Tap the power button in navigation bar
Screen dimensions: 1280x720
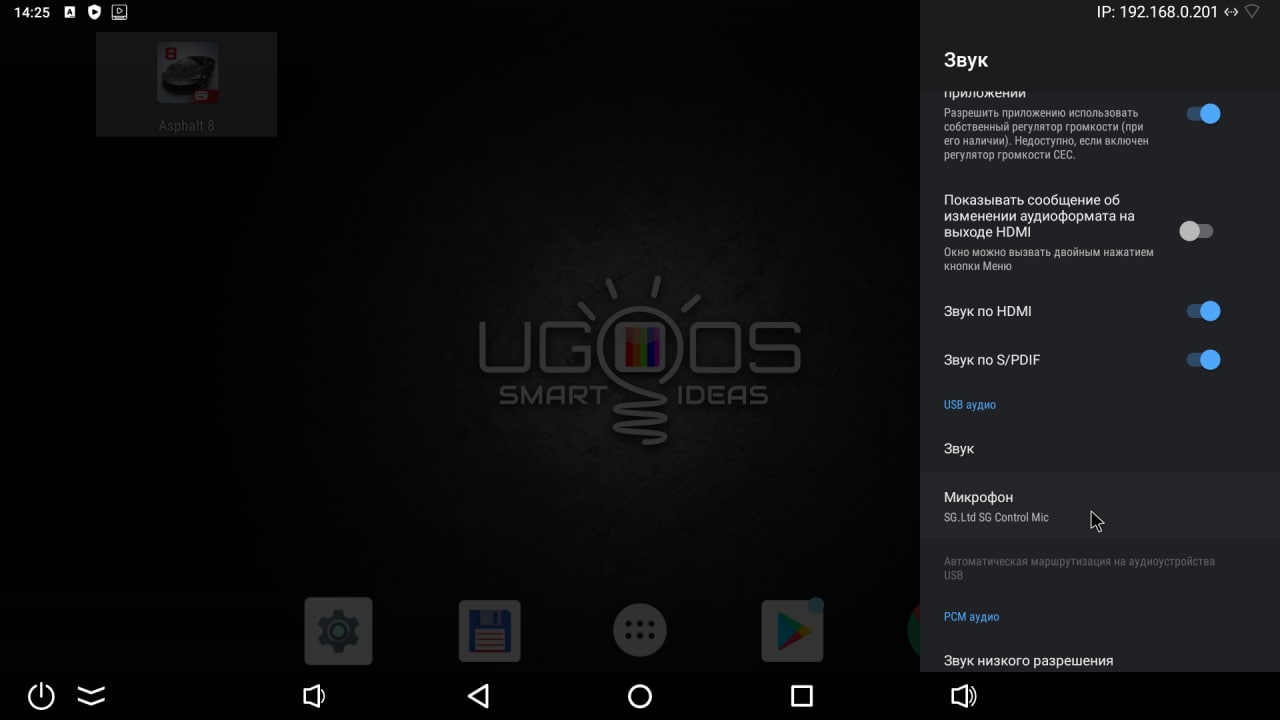tap(41, 695)
